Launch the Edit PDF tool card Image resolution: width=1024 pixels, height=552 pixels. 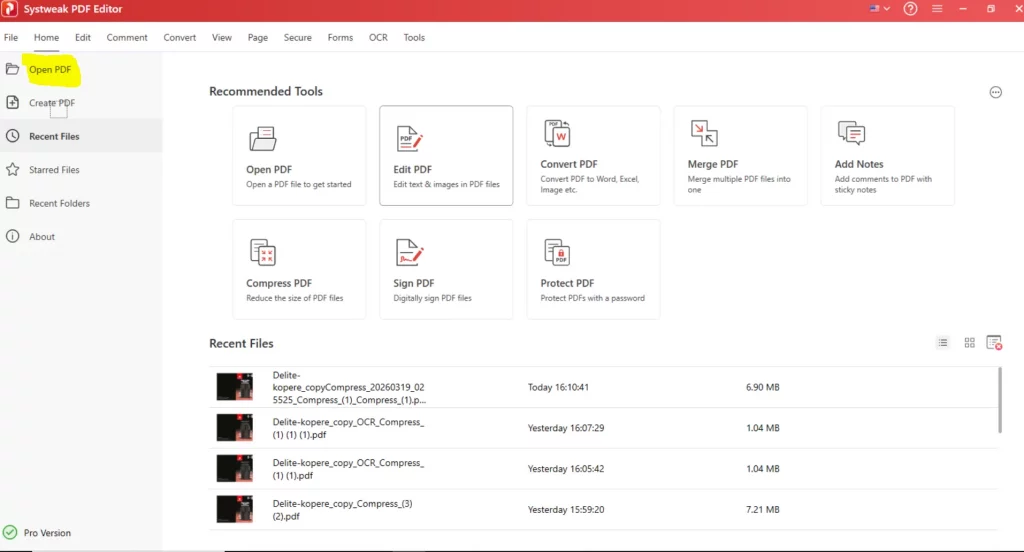tap(446, 155)
